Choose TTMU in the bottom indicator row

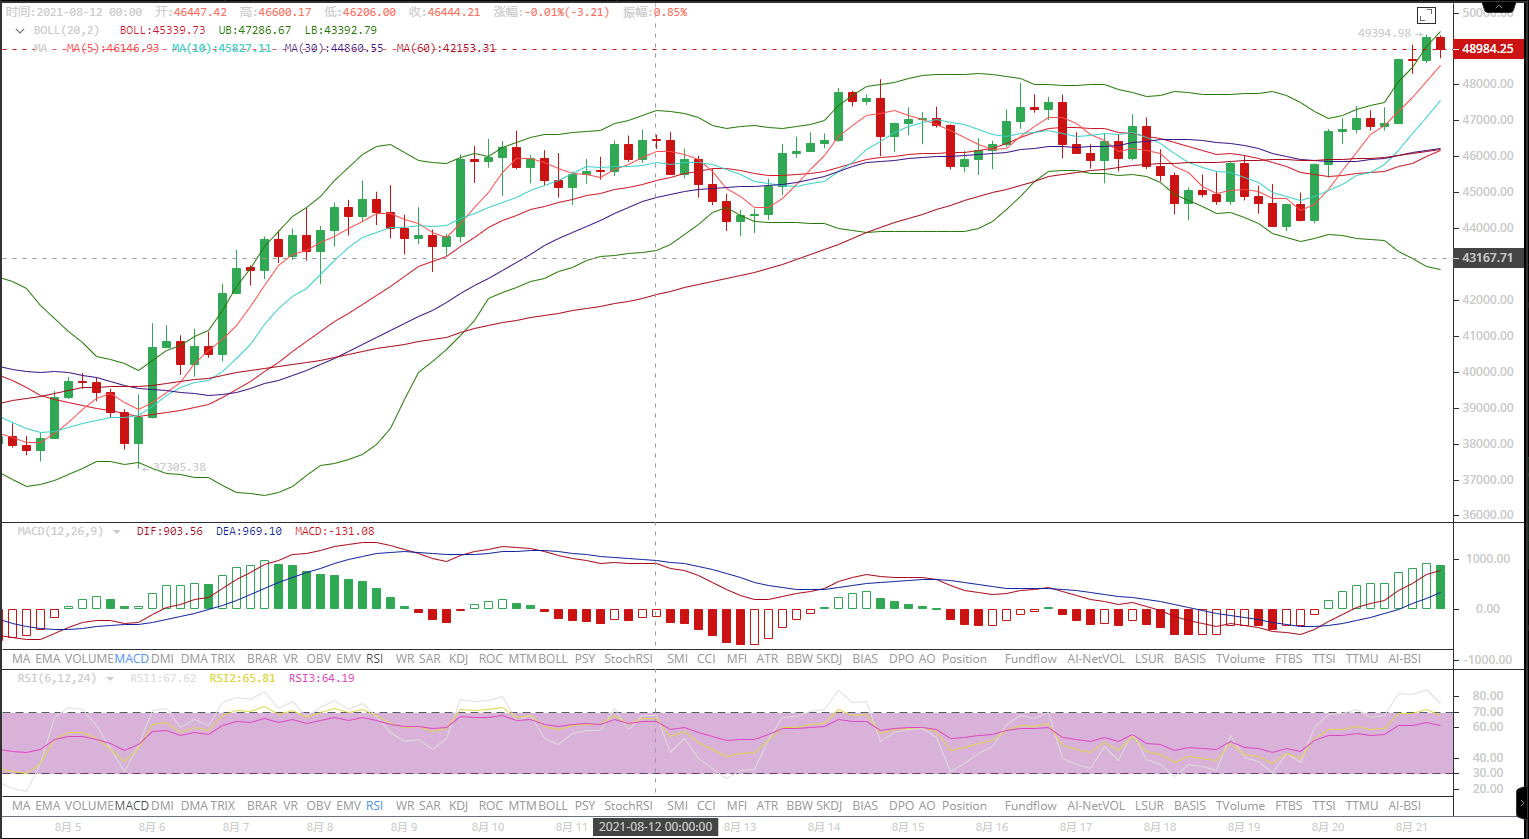coord(1362,806)
